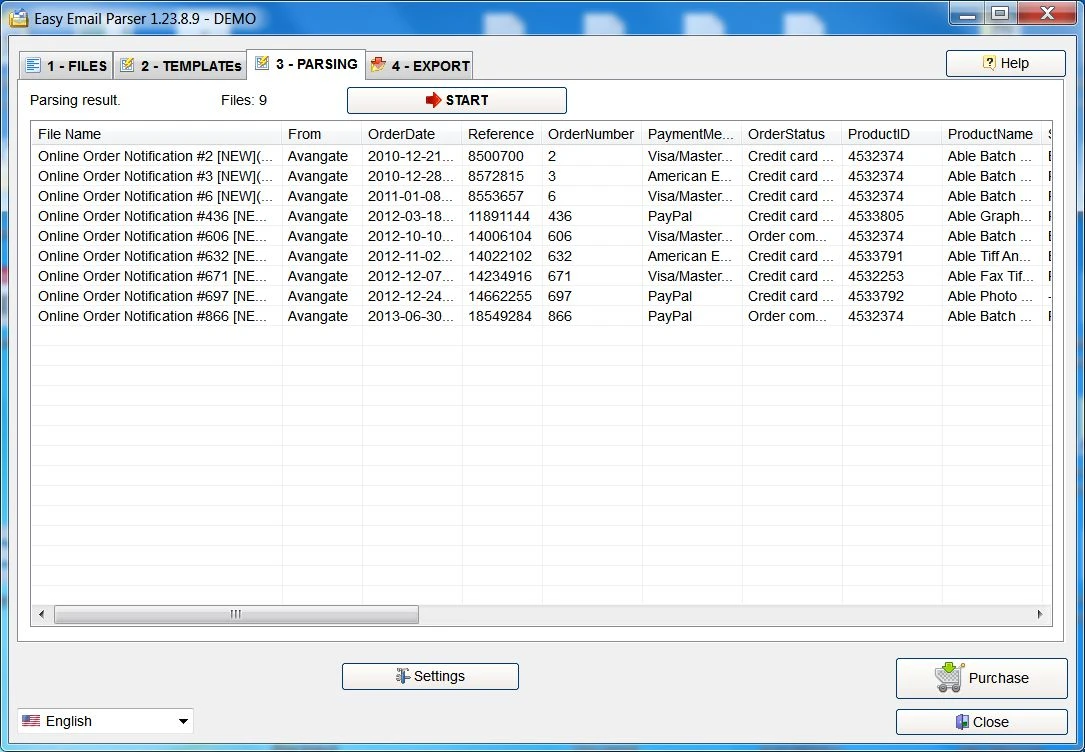Open Help with the question mark button
This screenshot has width=1085, height=752.
1005,63
